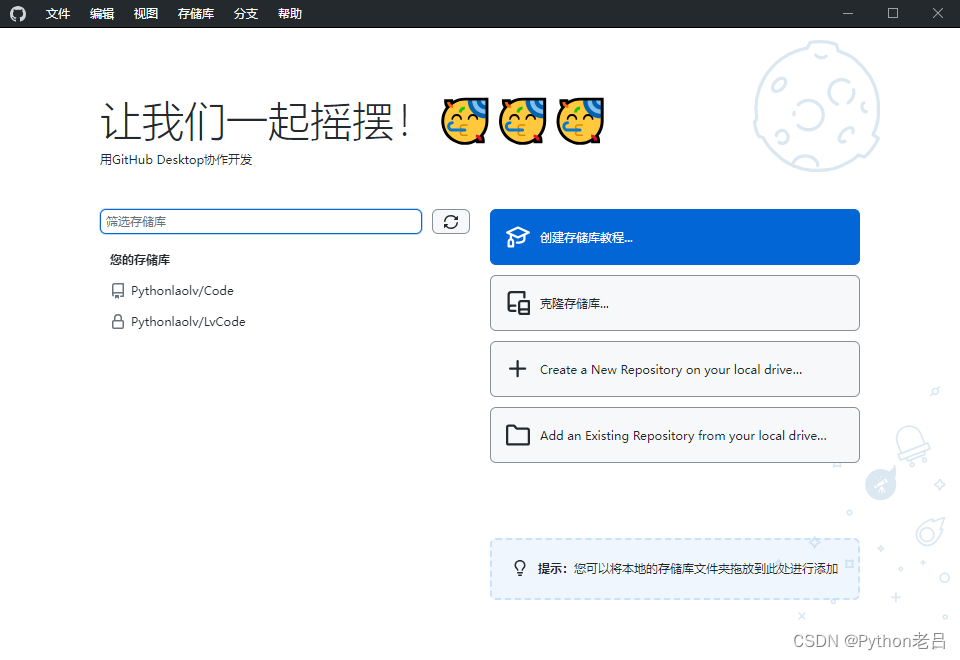Click the lightbulb icon in the tip box
The width and height of the screenshot is (960, 660).
518,567
